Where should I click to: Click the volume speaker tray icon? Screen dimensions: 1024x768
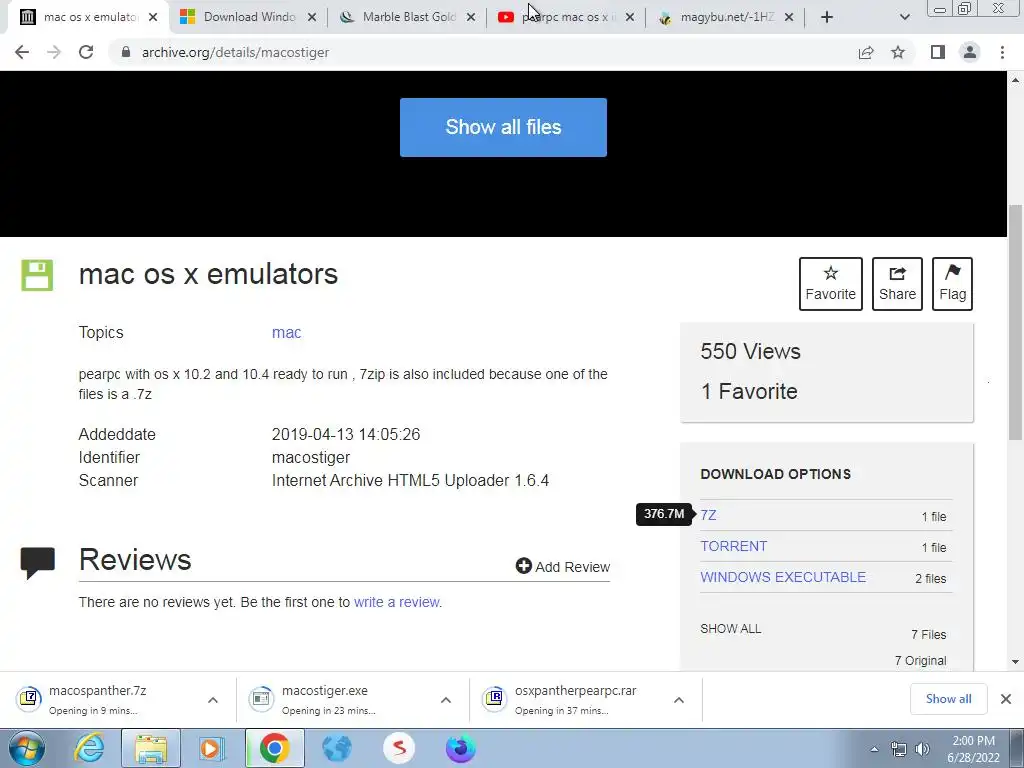pyautogui.click(x=922, y=749)
